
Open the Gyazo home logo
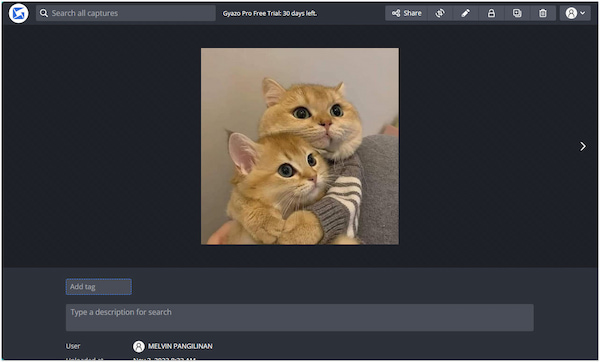pyautogui.click(x=18, y=13)
